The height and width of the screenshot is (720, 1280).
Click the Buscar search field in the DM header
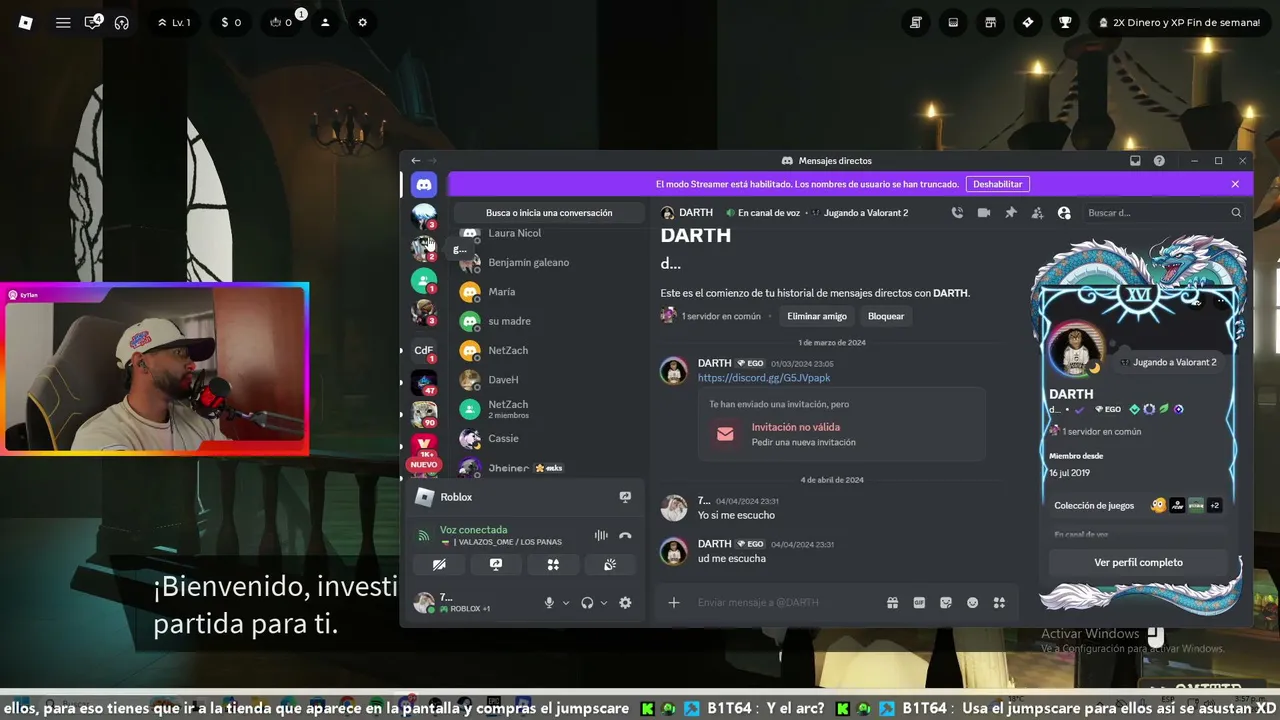pos(1164,213)
